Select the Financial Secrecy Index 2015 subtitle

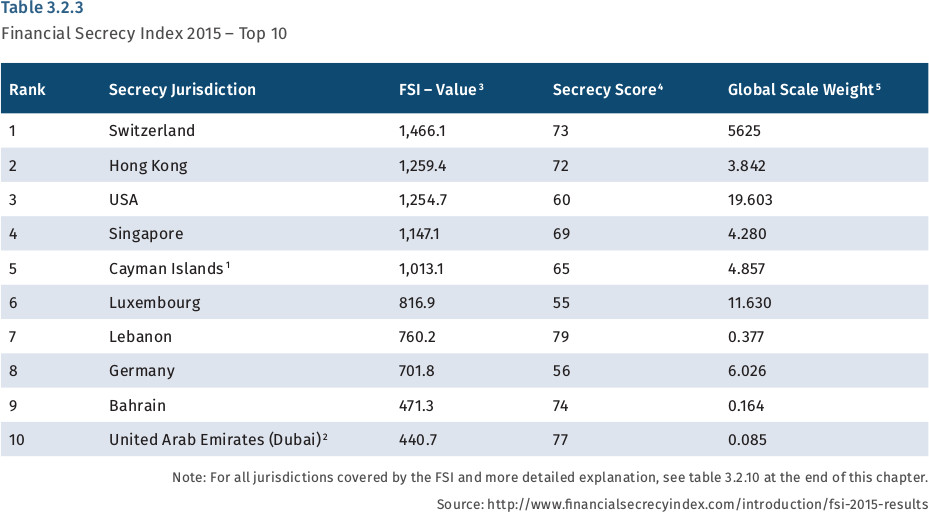(146, 32)
